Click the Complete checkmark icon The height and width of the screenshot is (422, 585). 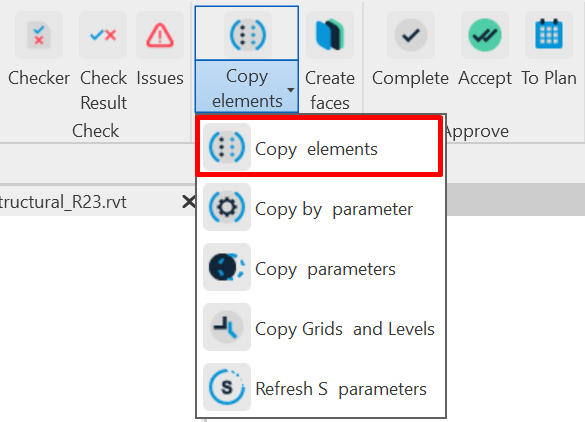(x=411, y=35)
